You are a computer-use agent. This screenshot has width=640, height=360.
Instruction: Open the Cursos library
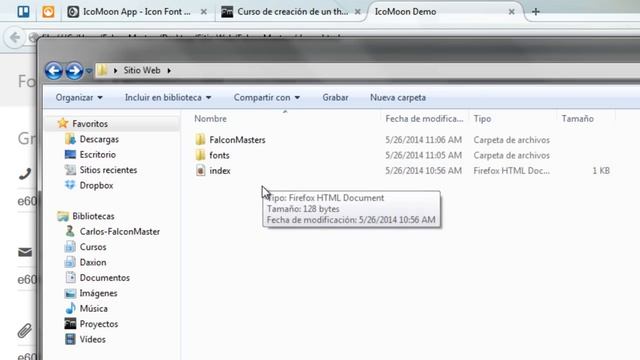pos(93,247)
